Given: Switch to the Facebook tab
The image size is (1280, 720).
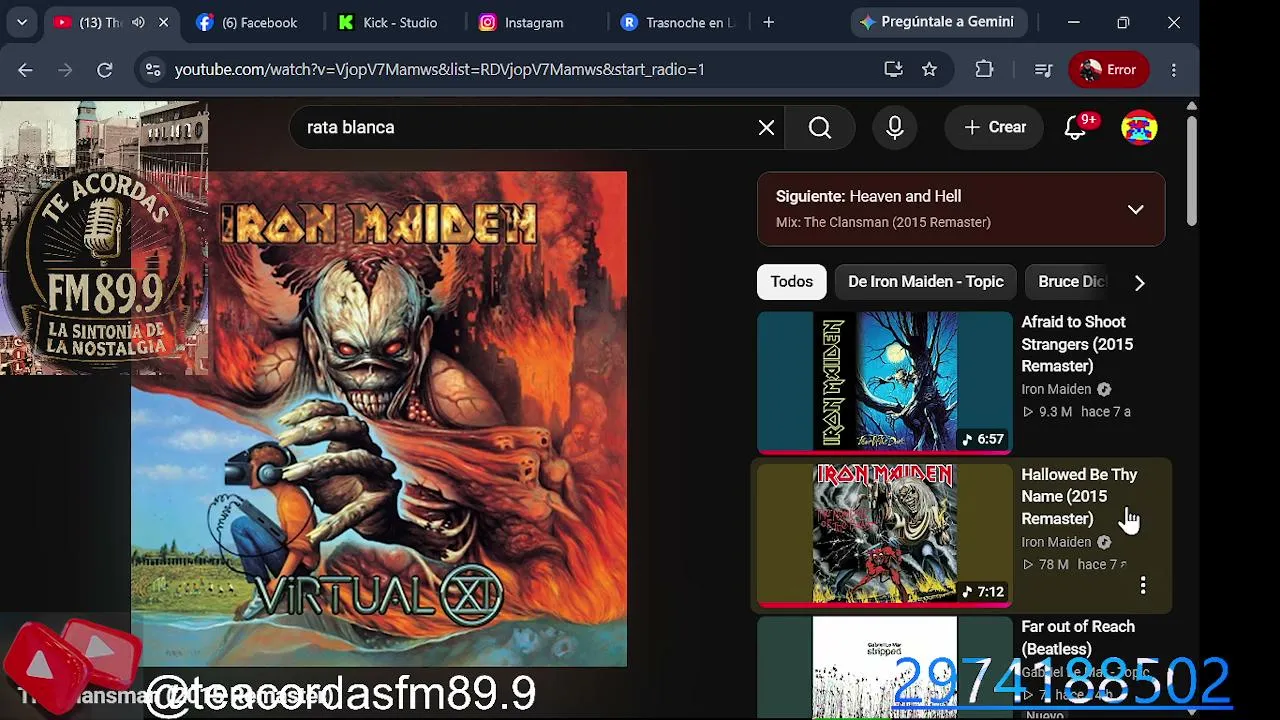Looking at the screenshot, I should point(250,22).
